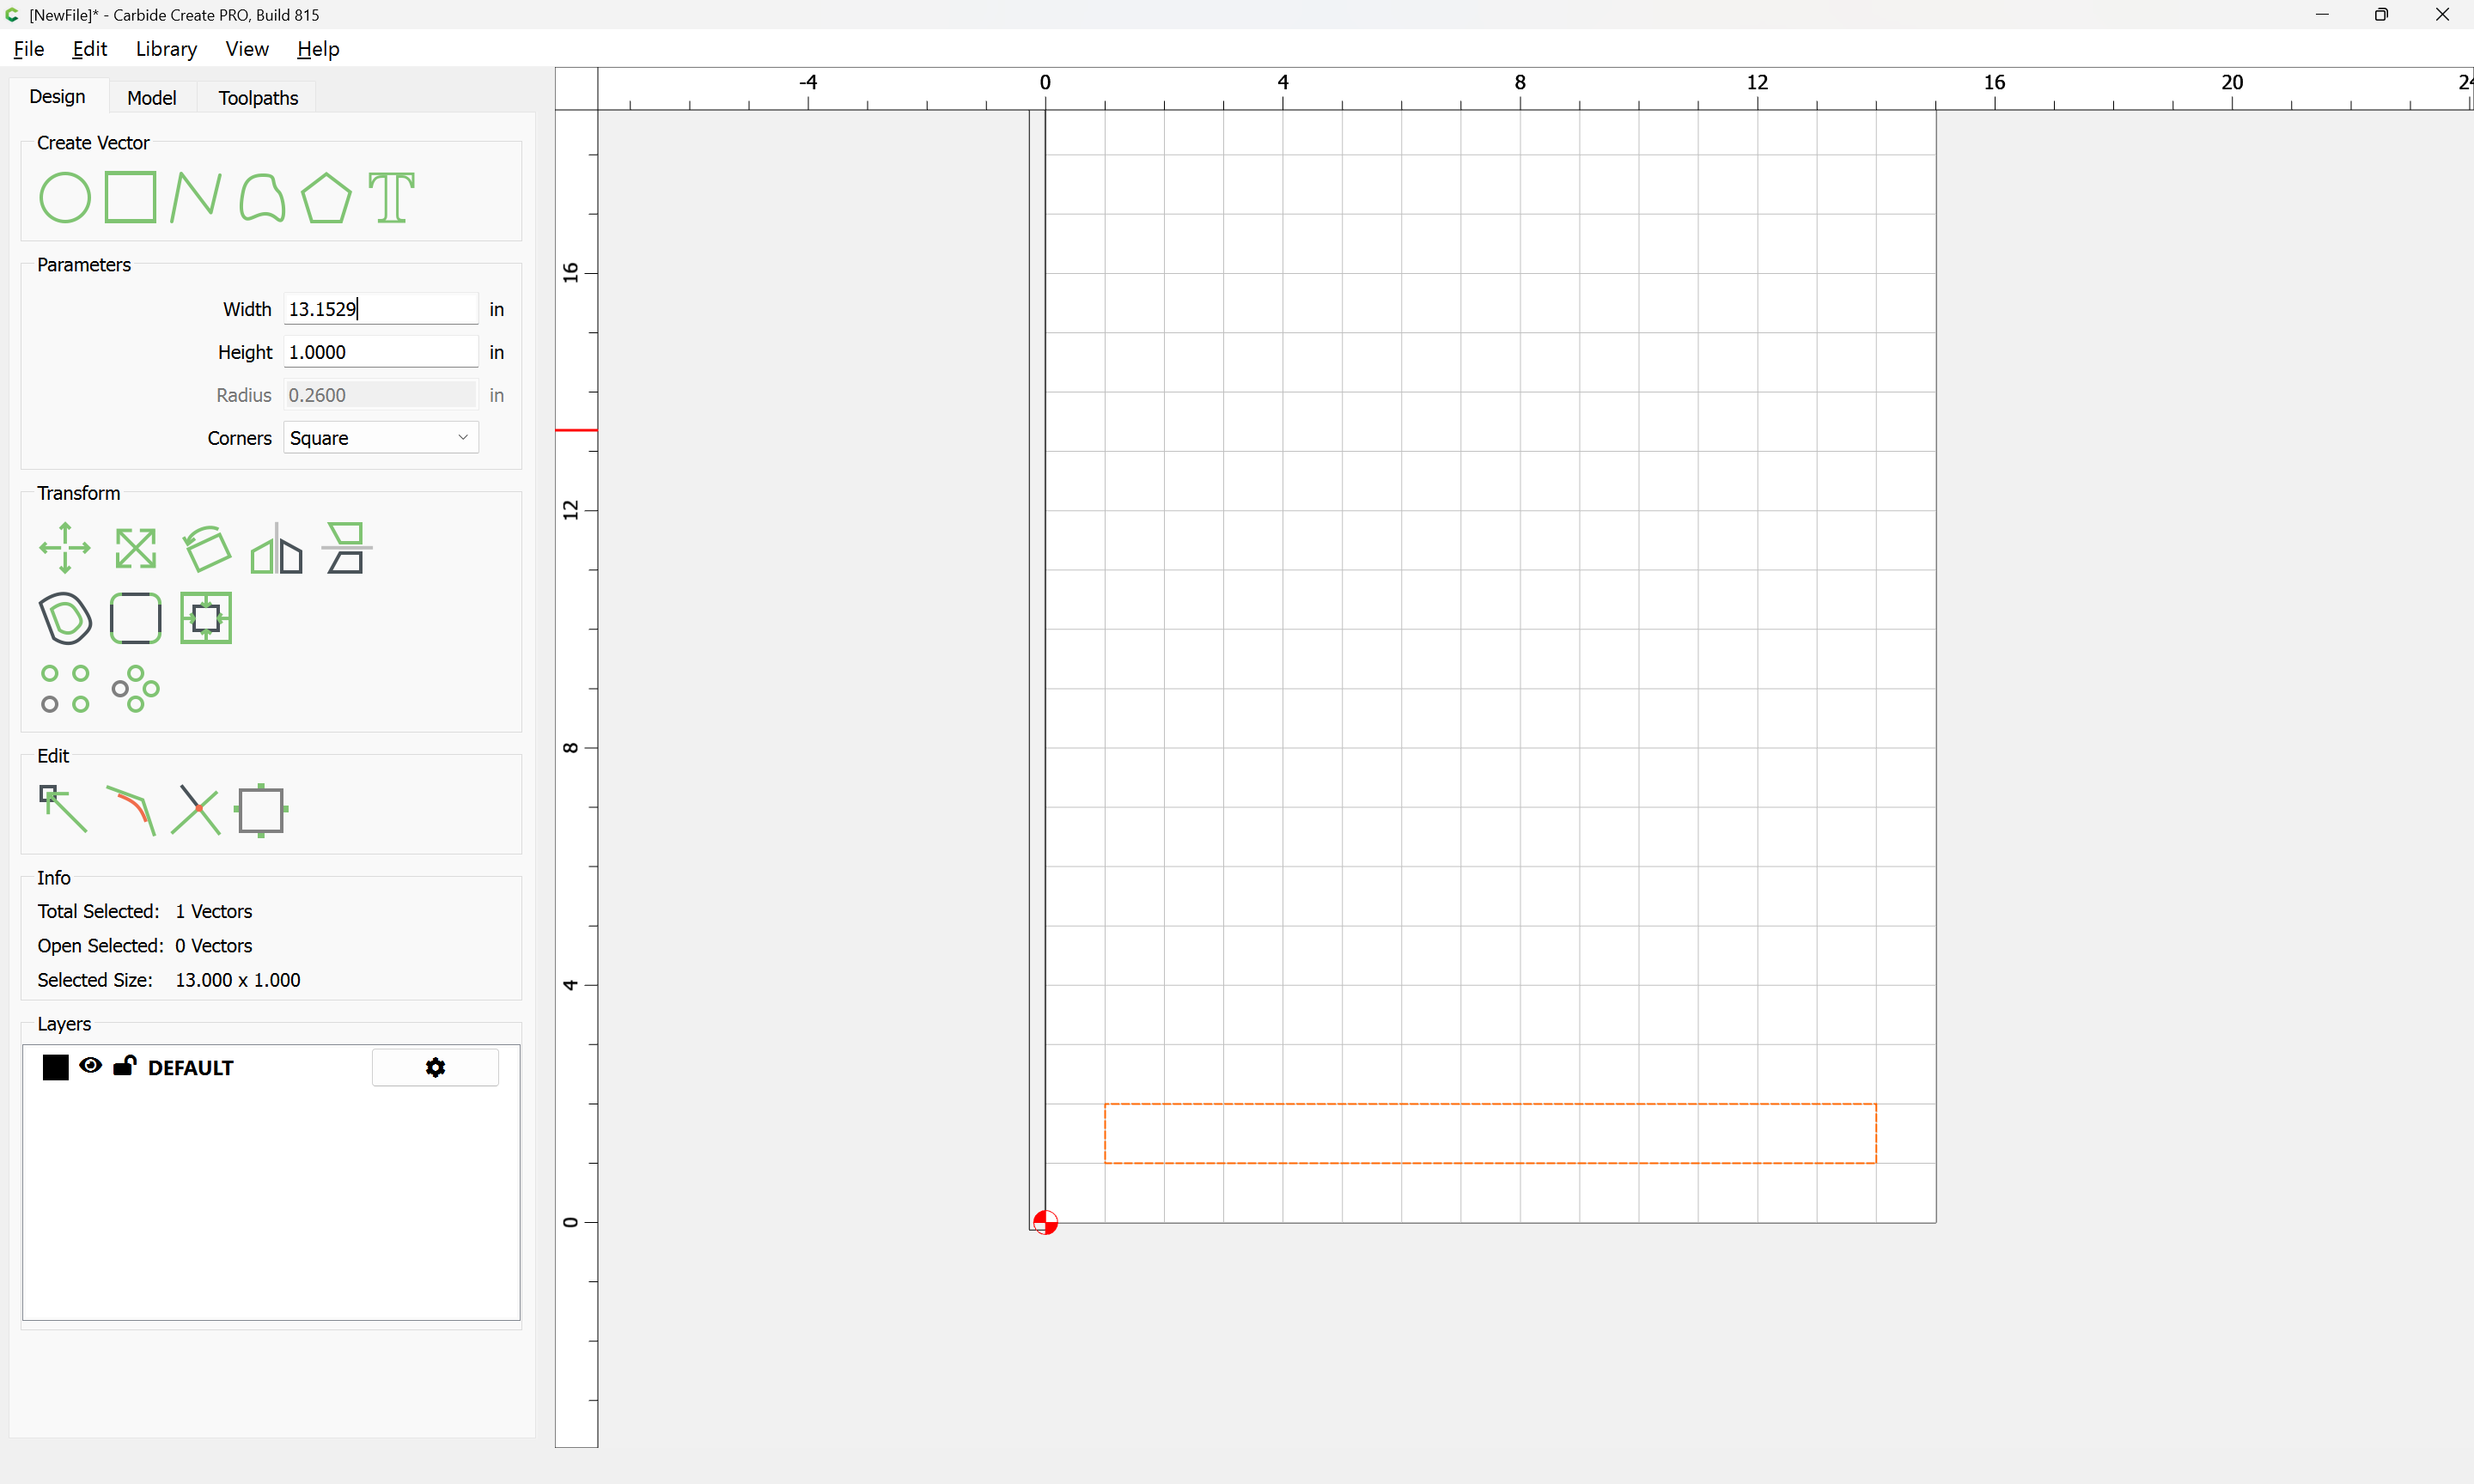The image size is (2474, 1484).
Task: Activate the Mirror/Flip transform tool
Action: pyautogui.click(x=276, y=548)
